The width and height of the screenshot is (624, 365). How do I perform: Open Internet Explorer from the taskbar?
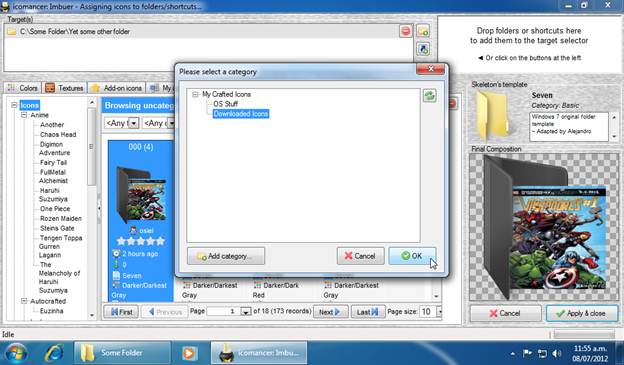click(x=54, y=353)
